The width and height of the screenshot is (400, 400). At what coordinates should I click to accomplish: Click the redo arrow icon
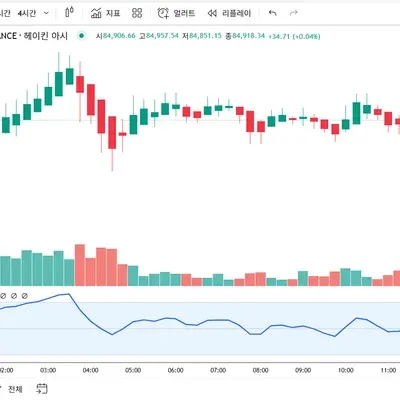click(x=294, y=13)
